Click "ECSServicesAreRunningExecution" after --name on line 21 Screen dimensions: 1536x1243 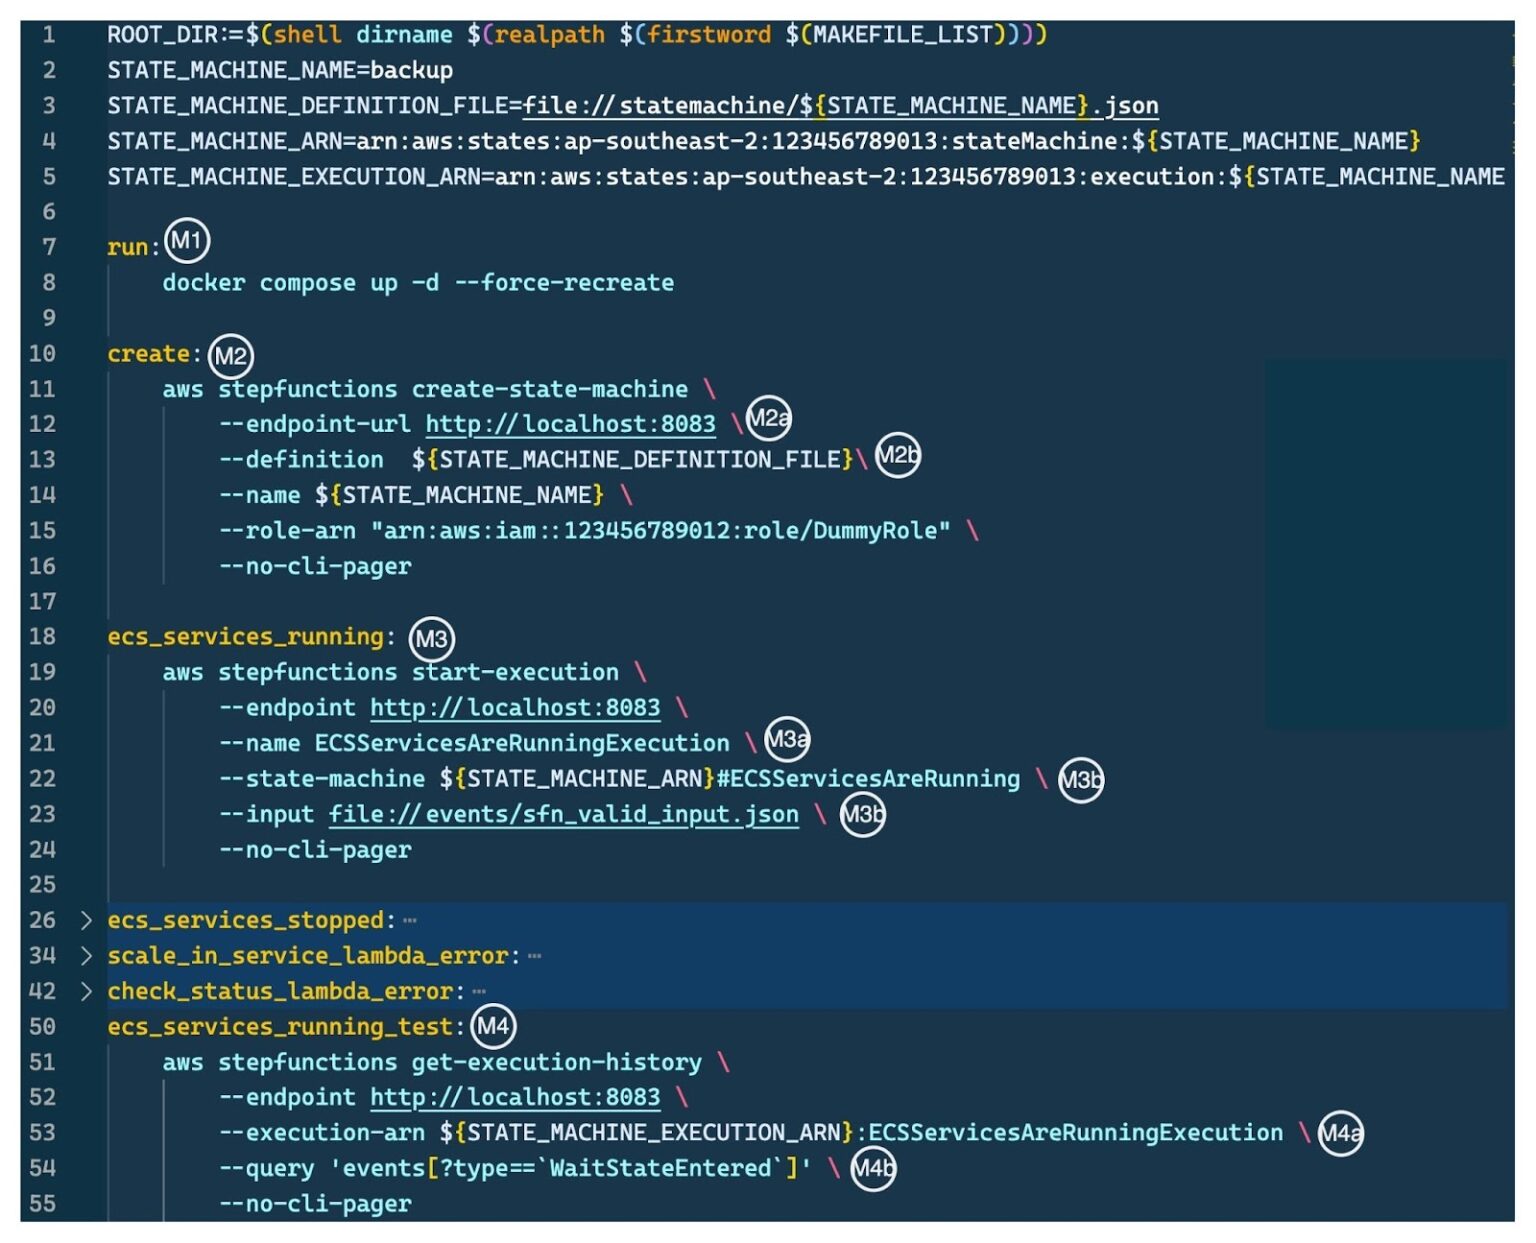(522, 743)
